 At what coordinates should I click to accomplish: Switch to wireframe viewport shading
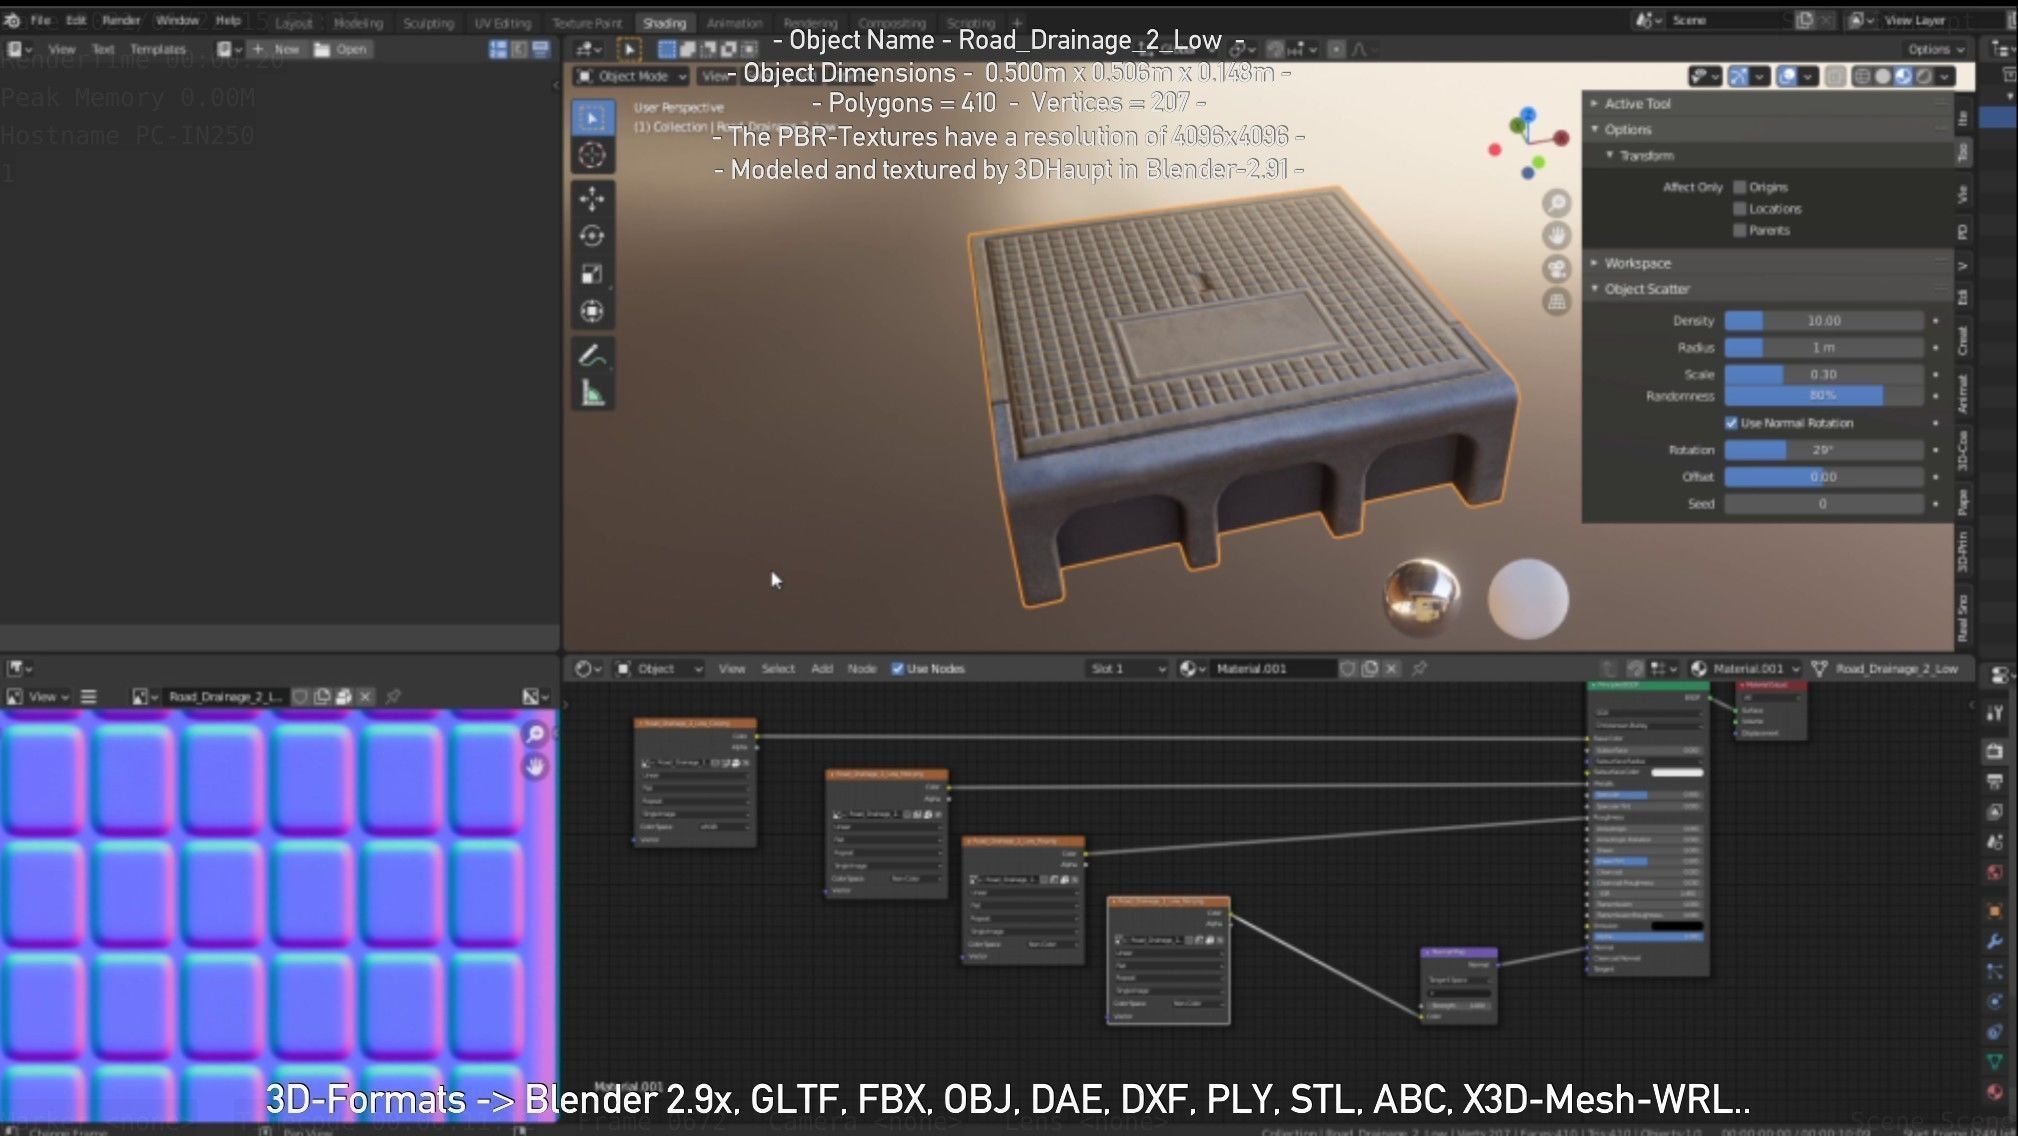pos(1863,76)
